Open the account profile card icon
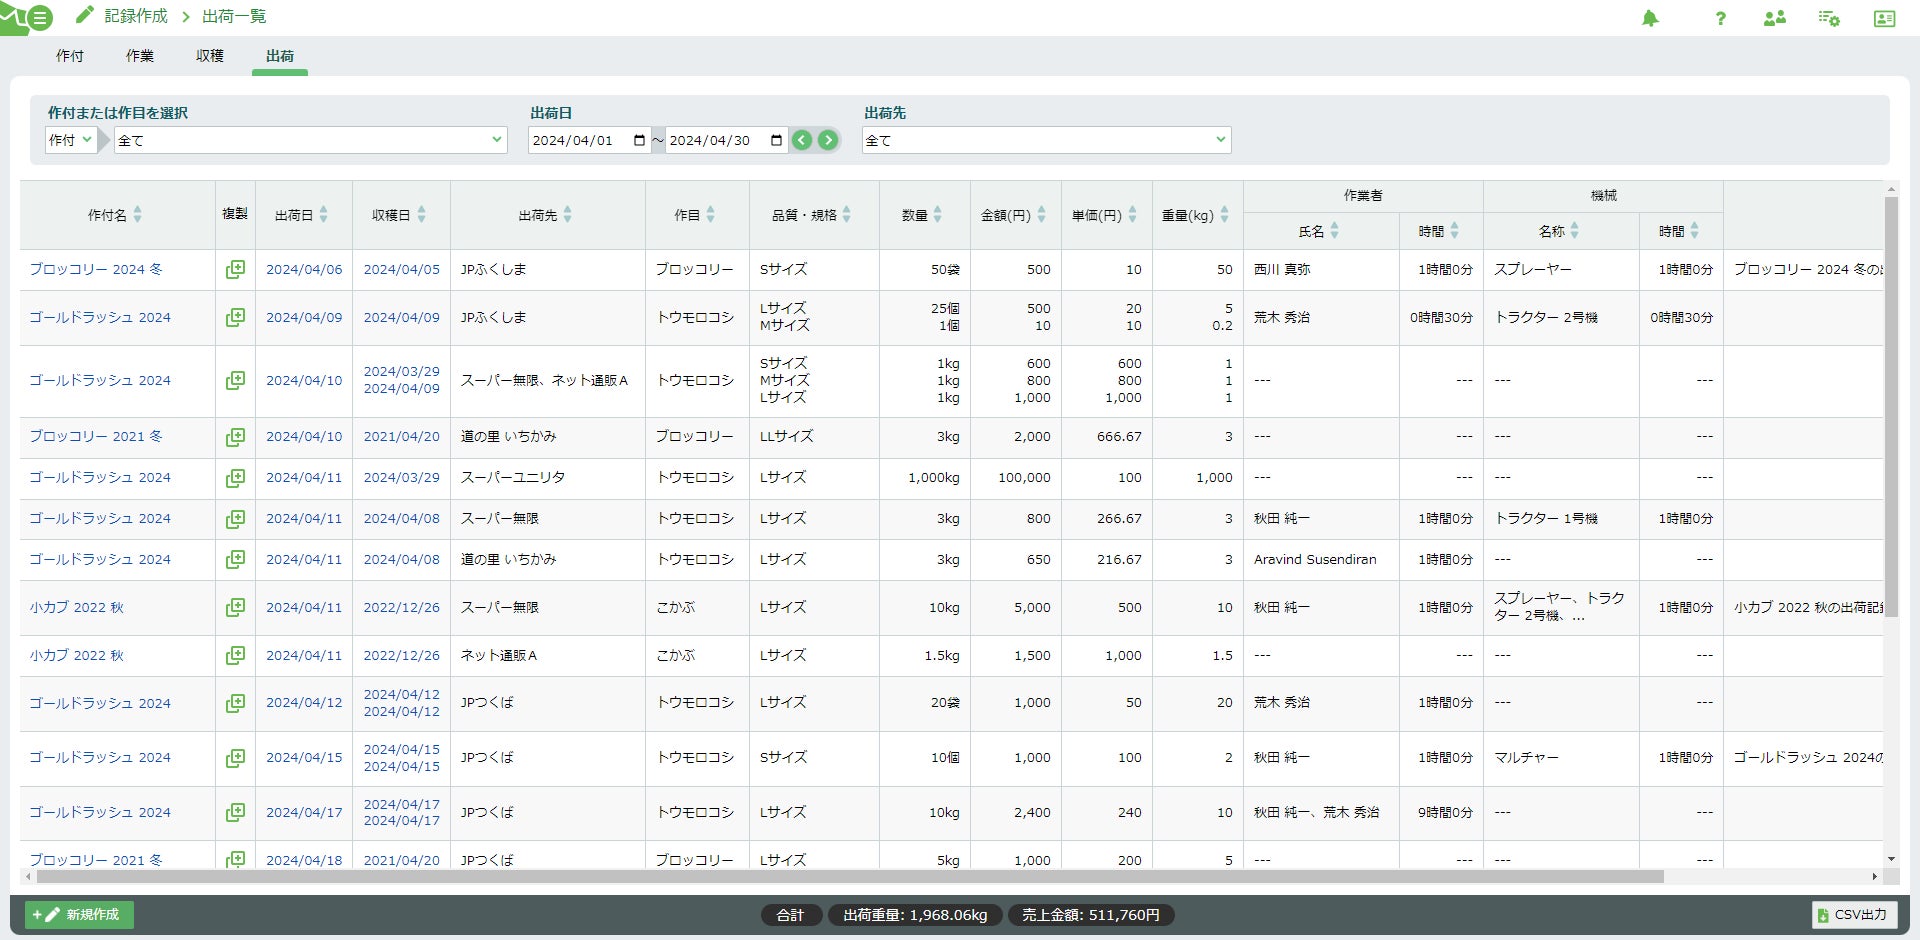Screen dimensions: 1920x940 click(x=1884, y=18)
